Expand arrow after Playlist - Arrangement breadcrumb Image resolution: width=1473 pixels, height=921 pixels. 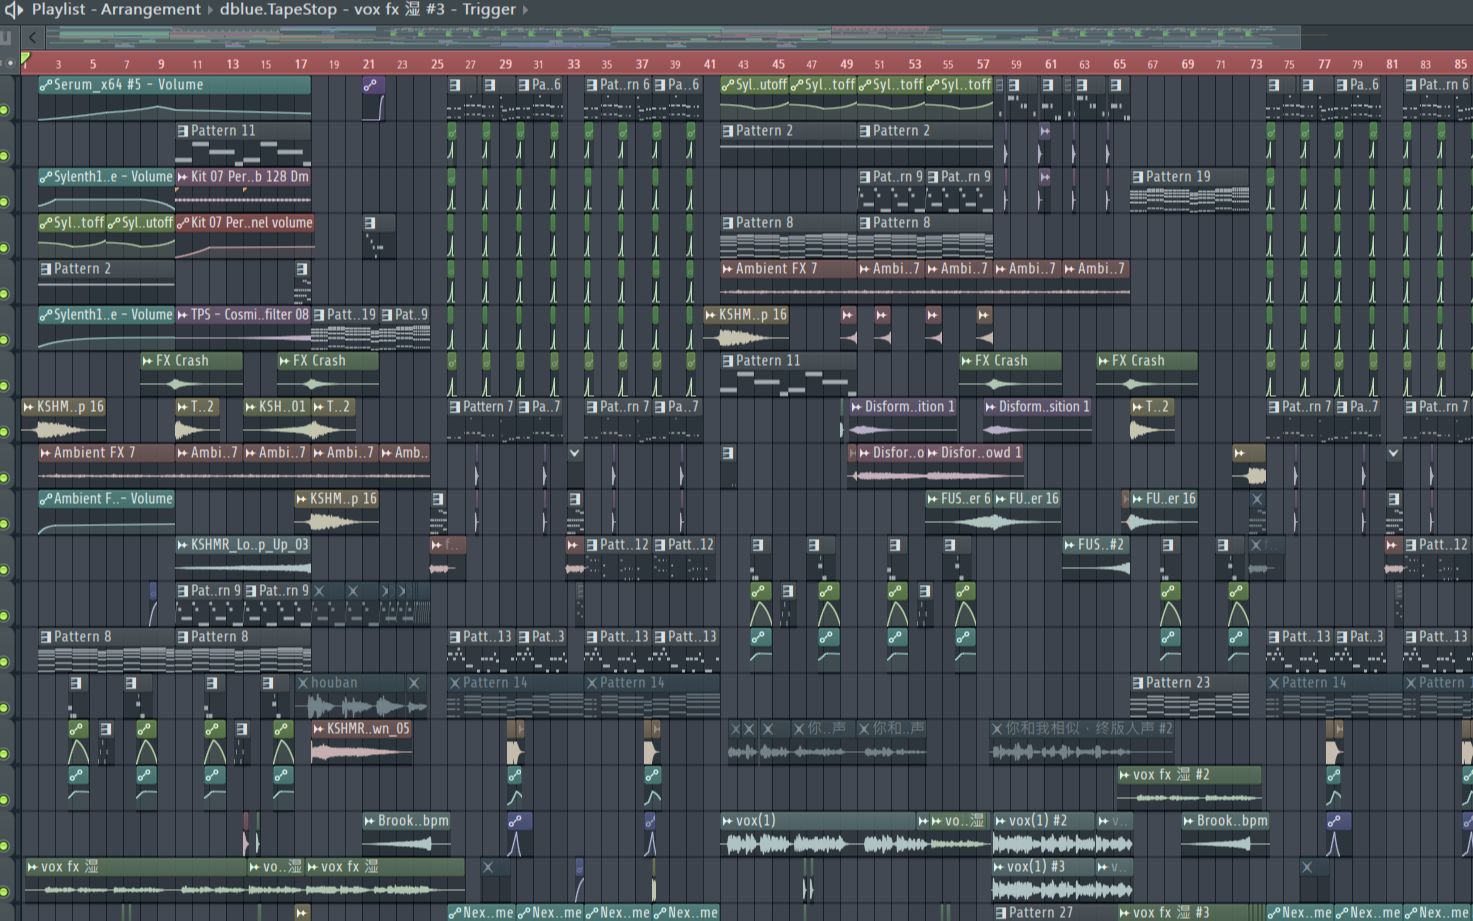tap(210, 10)
